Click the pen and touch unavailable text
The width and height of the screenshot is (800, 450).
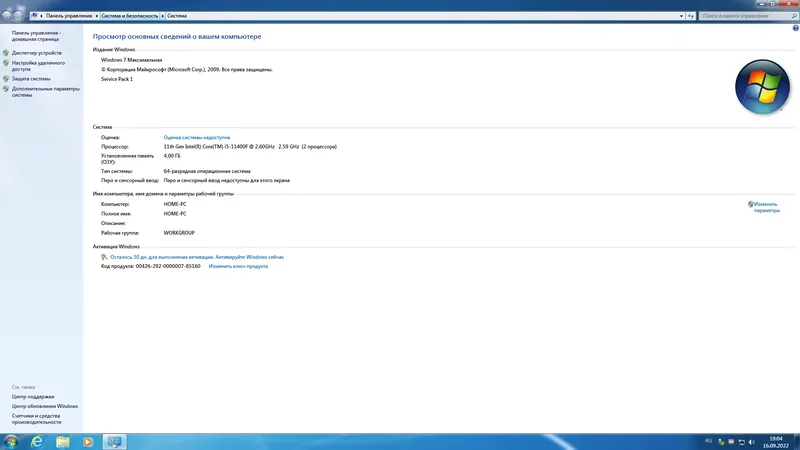point(227,180)
